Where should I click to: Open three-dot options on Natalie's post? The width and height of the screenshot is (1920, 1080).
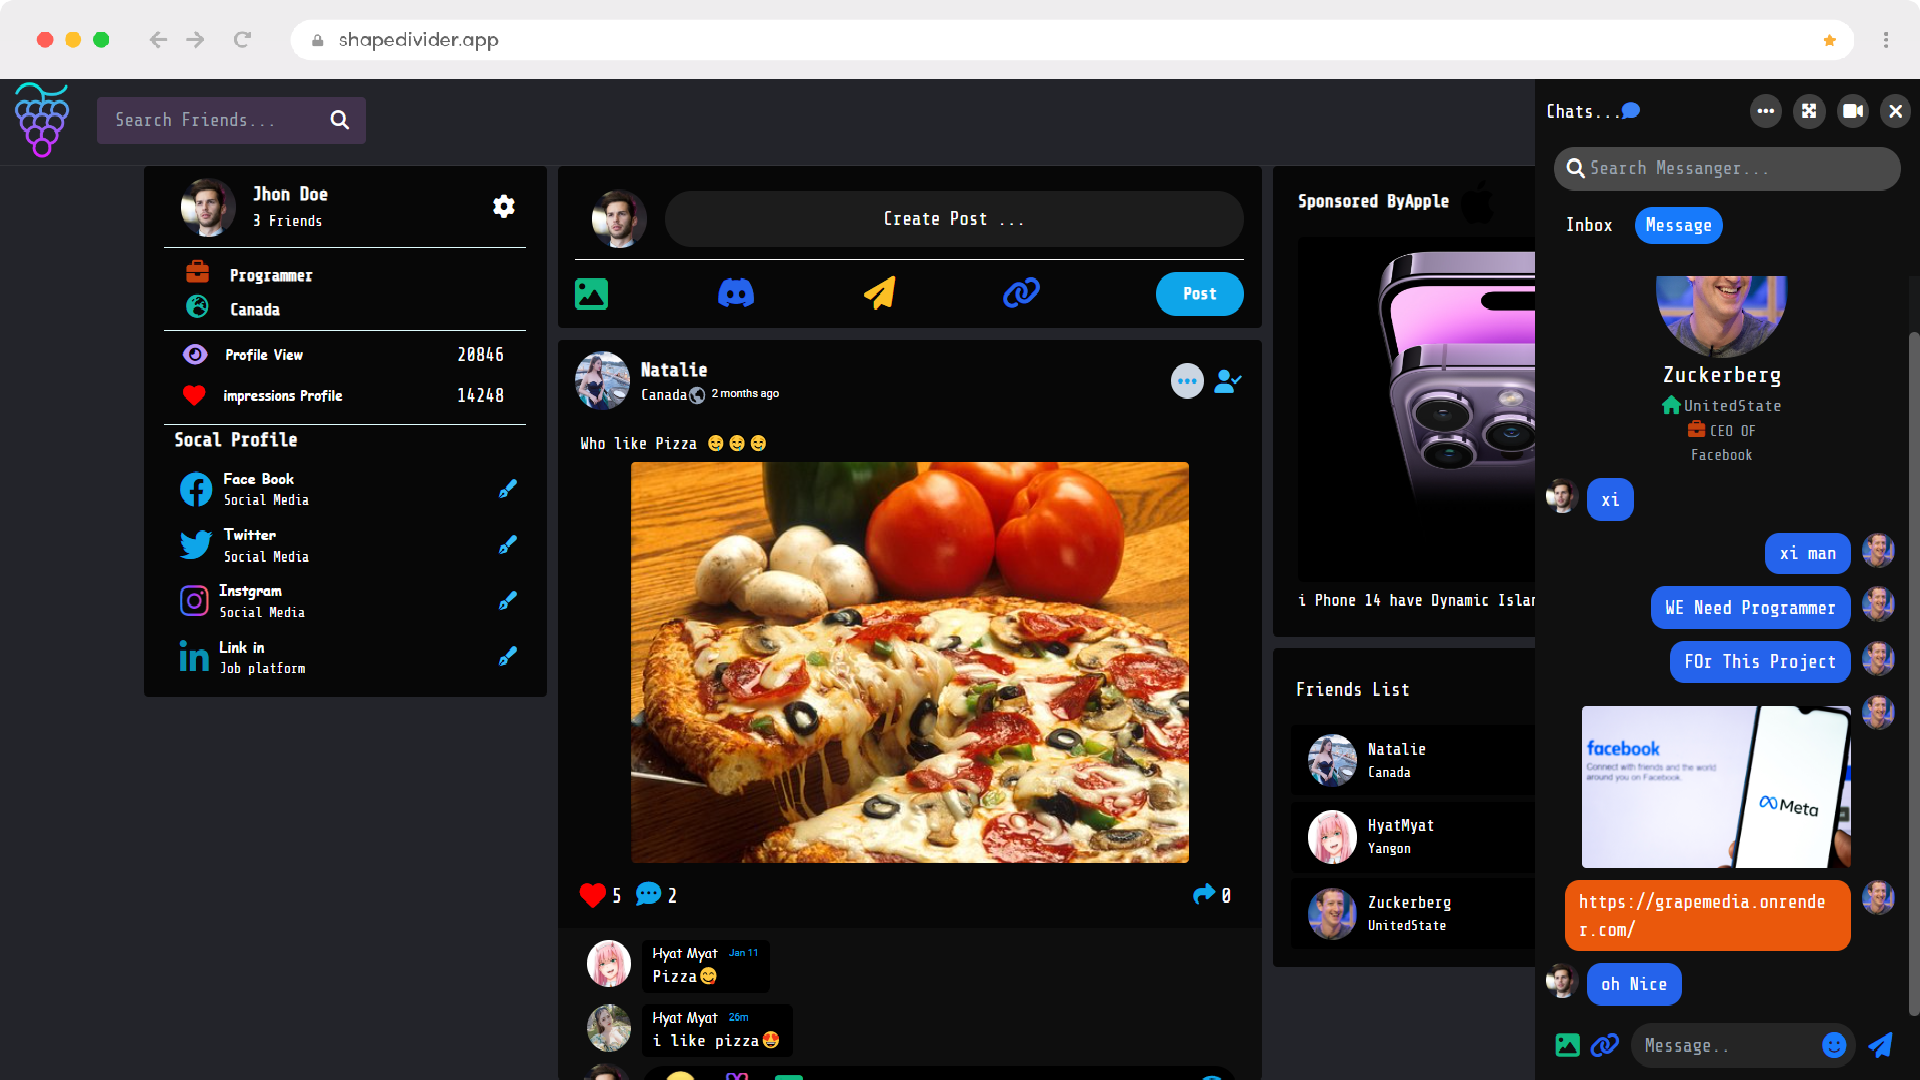(1187, 381)
